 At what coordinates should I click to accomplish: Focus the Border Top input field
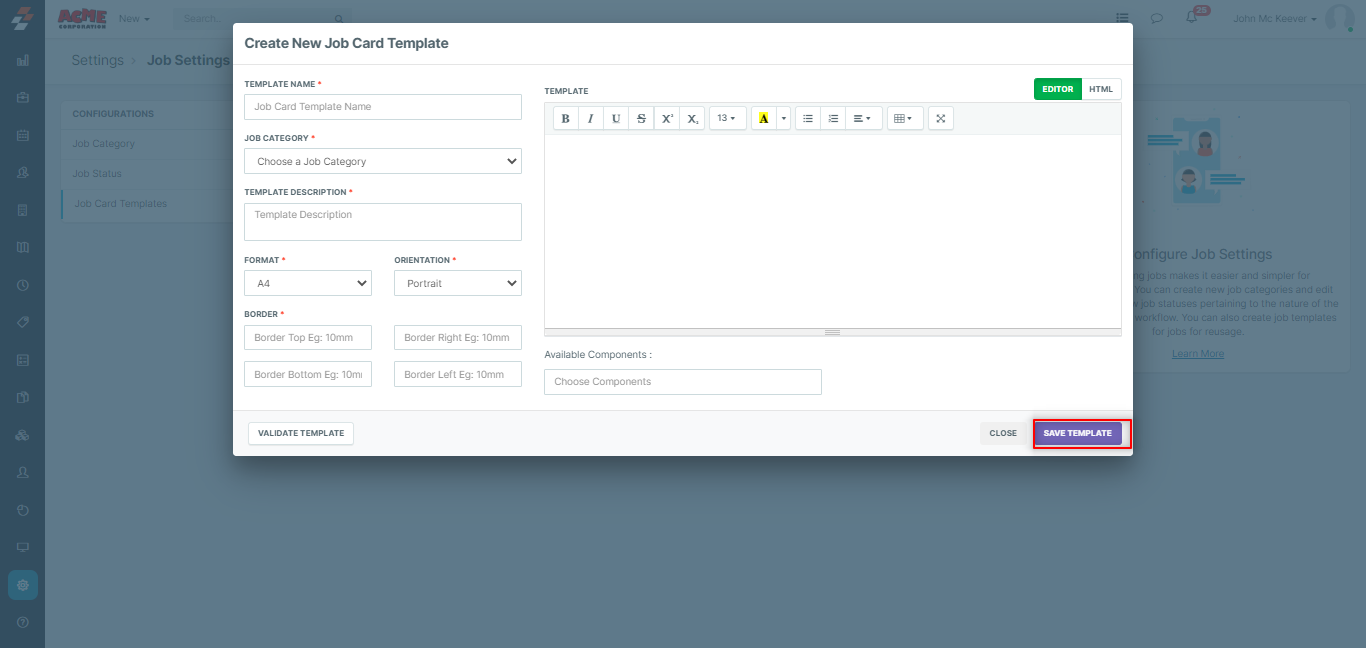308,337
